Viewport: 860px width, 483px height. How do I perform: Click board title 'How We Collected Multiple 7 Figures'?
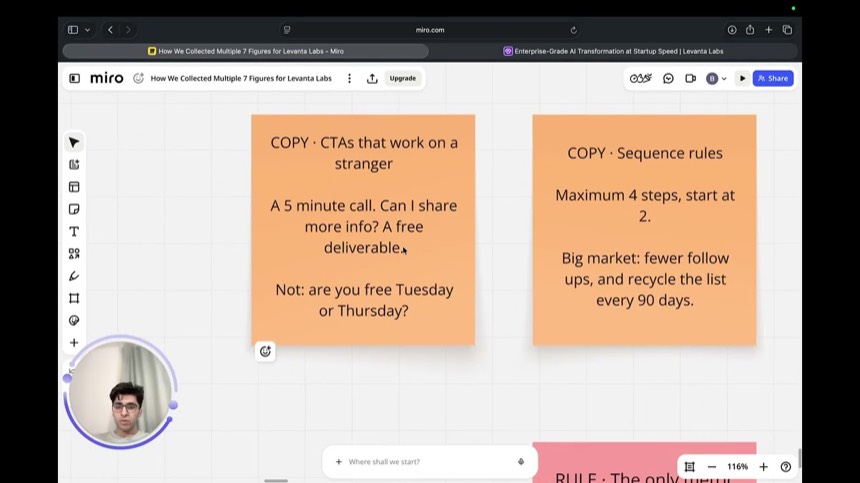click(x=241, y=78)
